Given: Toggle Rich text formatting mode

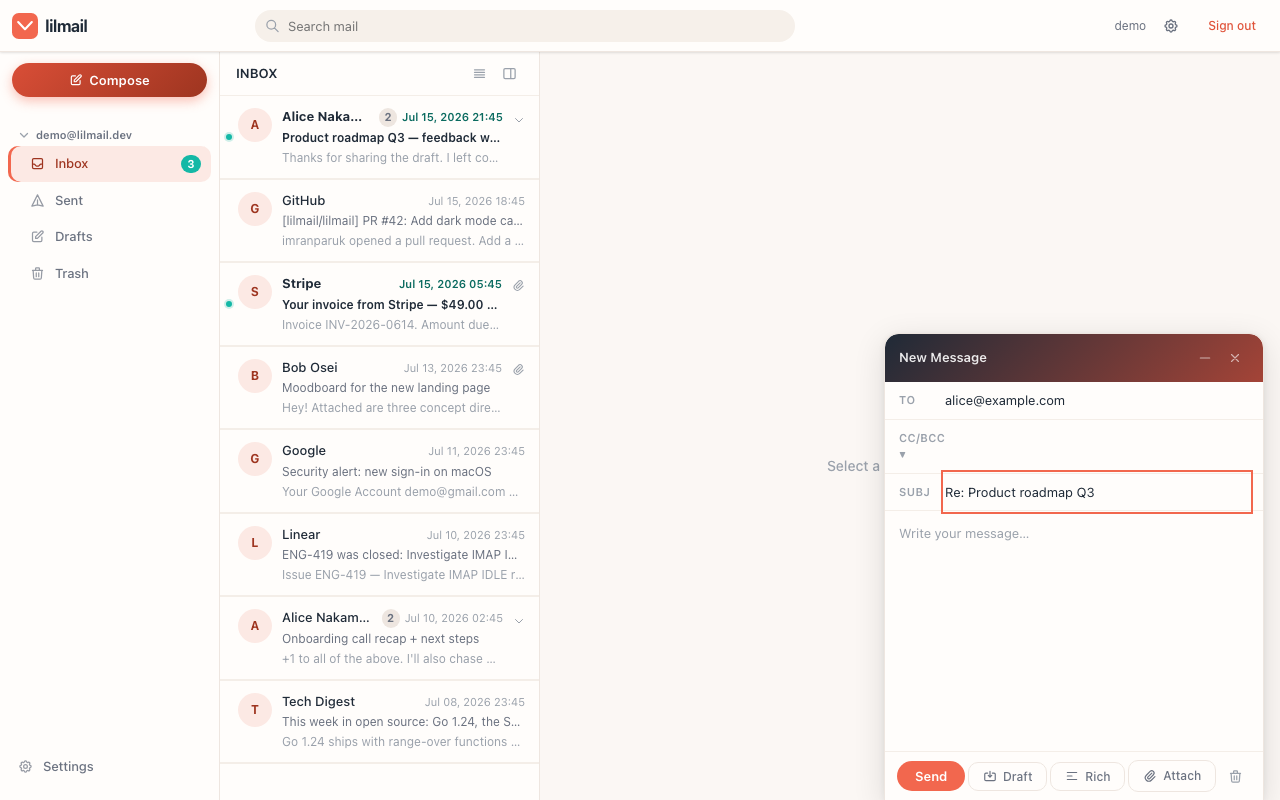Looking at the screenshot, I should coord(1088,777).
